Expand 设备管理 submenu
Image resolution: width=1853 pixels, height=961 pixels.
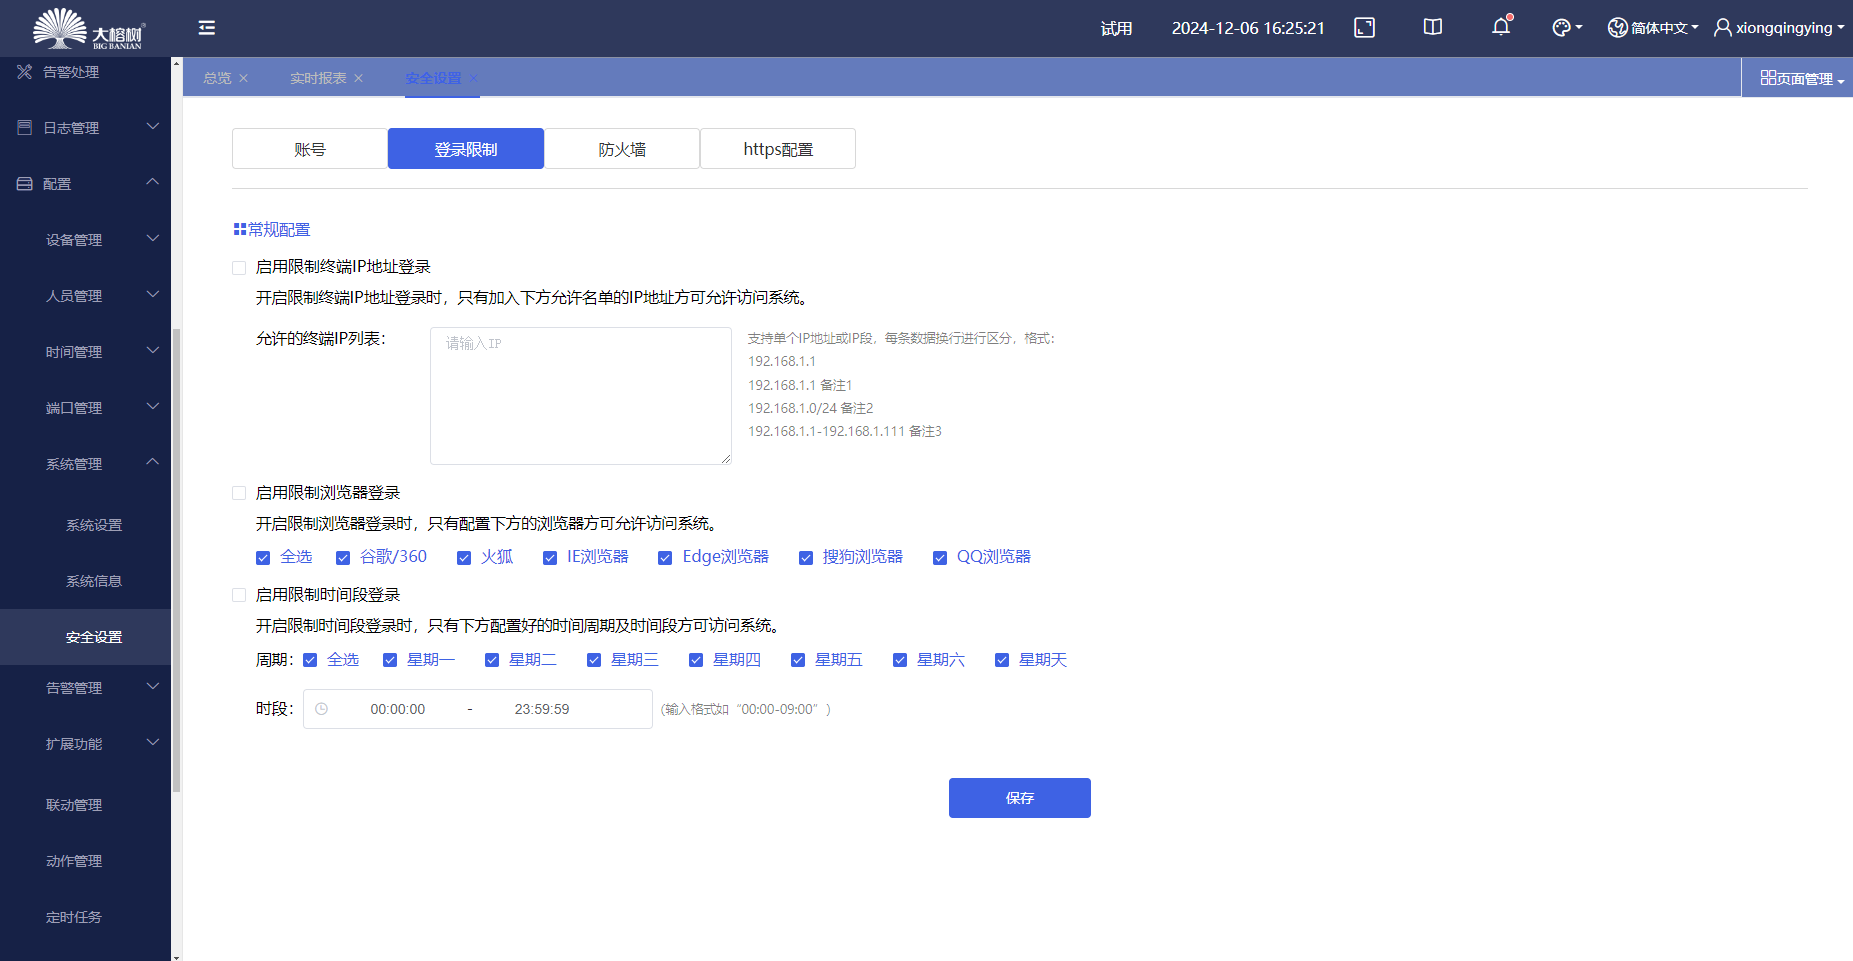coord(153,238)
